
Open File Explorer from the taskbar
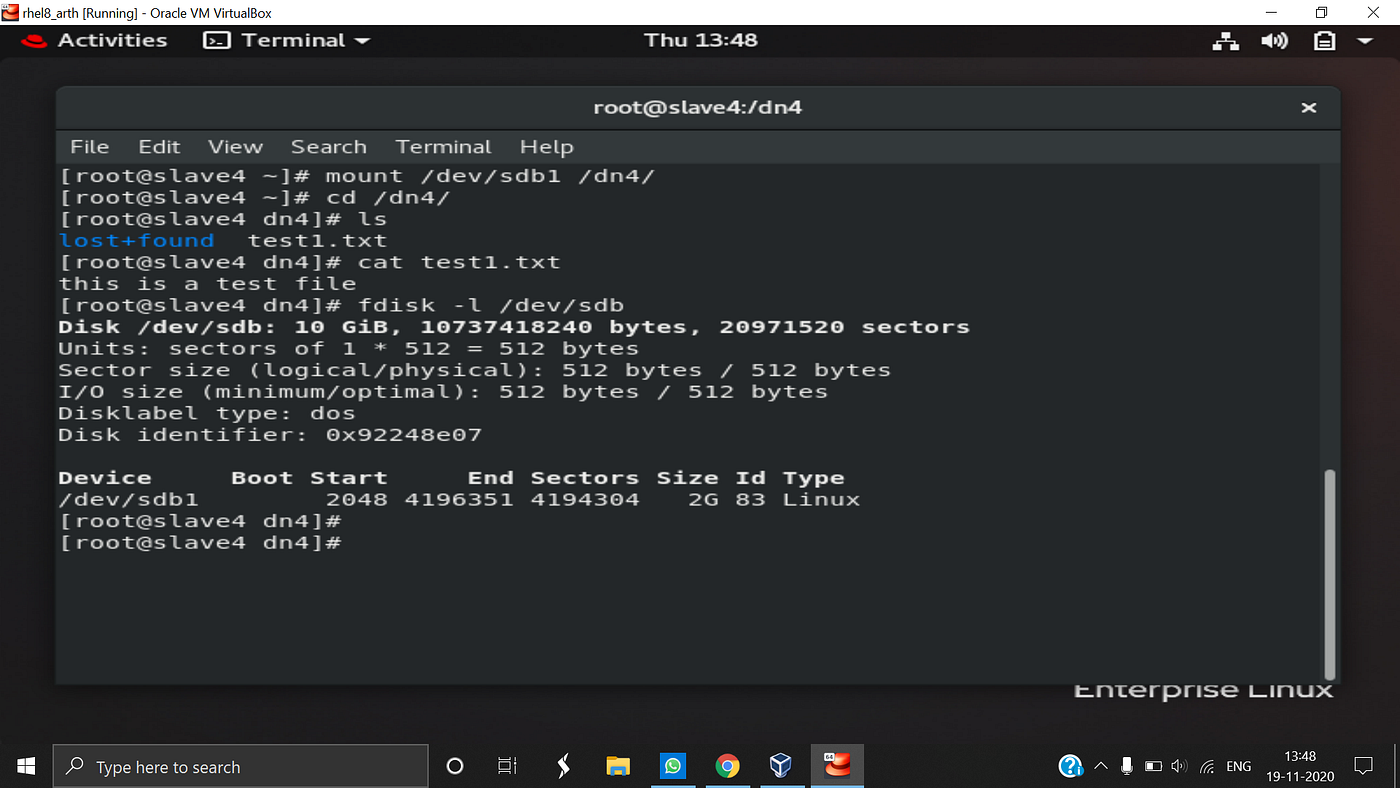point(617,766)
